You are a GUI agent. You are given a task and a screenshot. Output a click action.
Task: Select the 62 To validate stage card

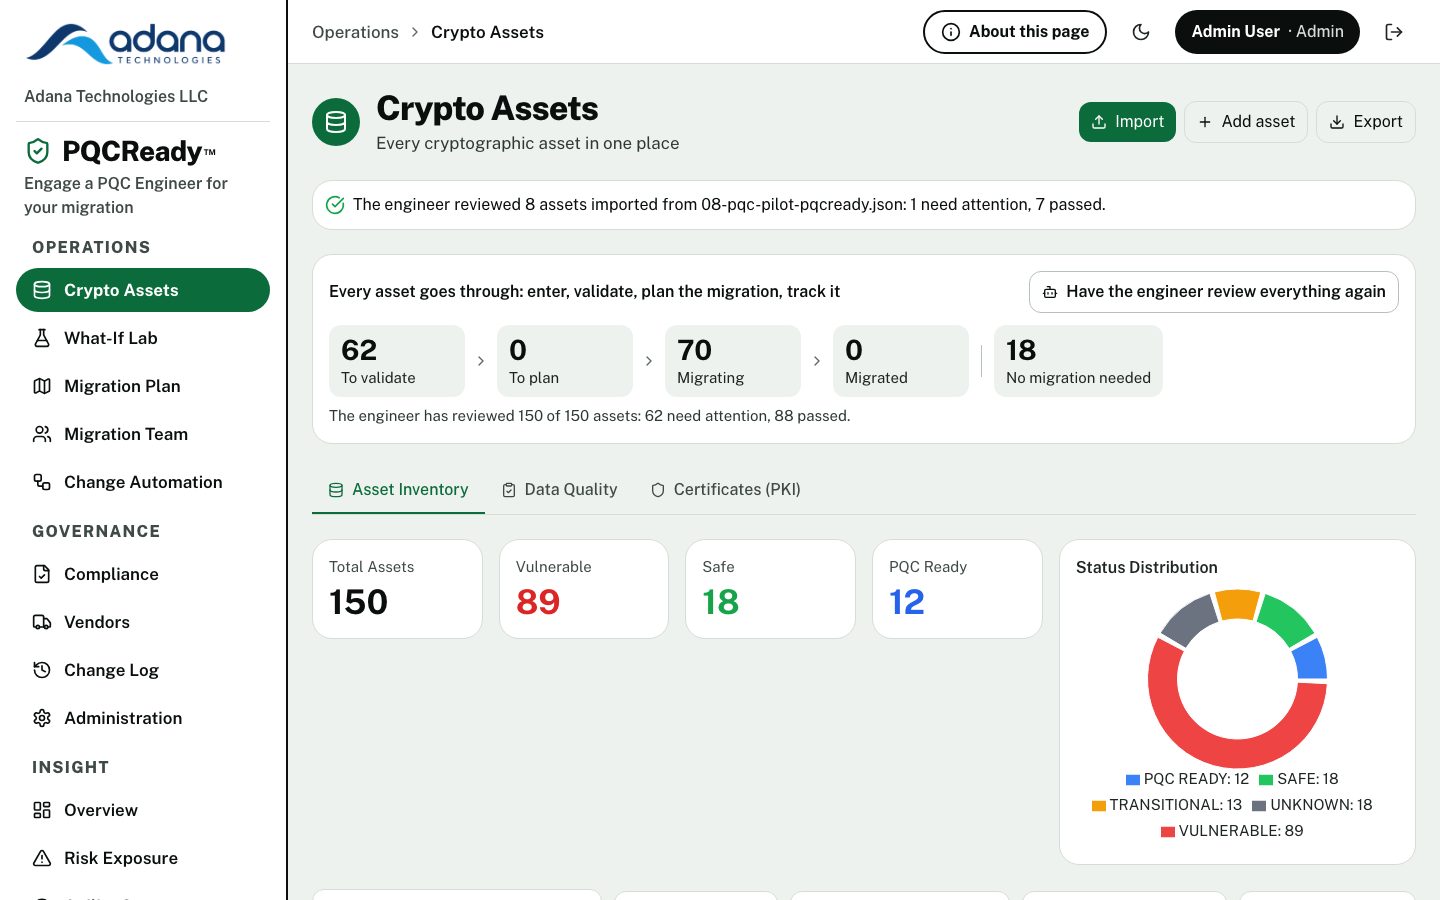tap(397, 361)
